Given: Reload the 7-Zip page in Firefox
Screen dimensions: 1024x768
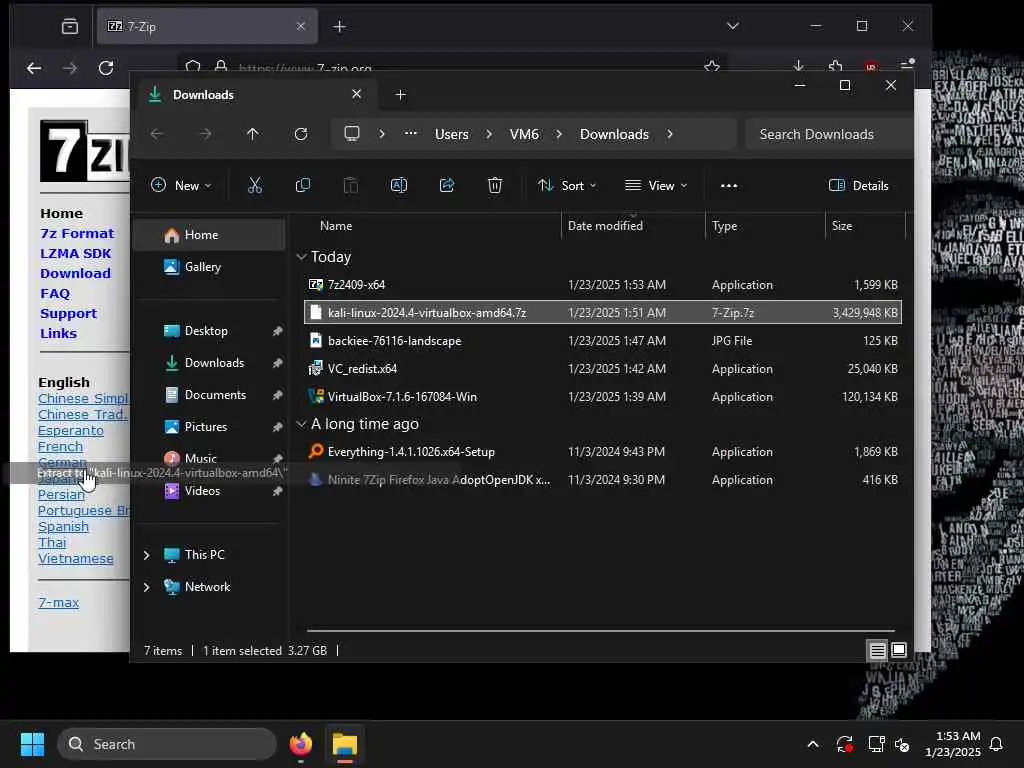Looking at the screenshot, I should click(106, 68).
